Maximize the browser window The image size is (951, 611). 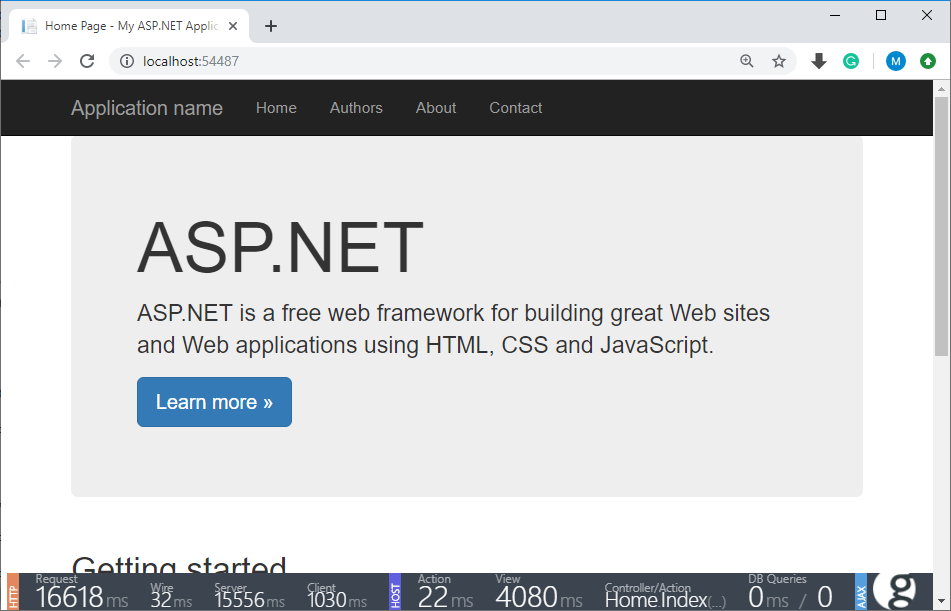coord(881,15)
